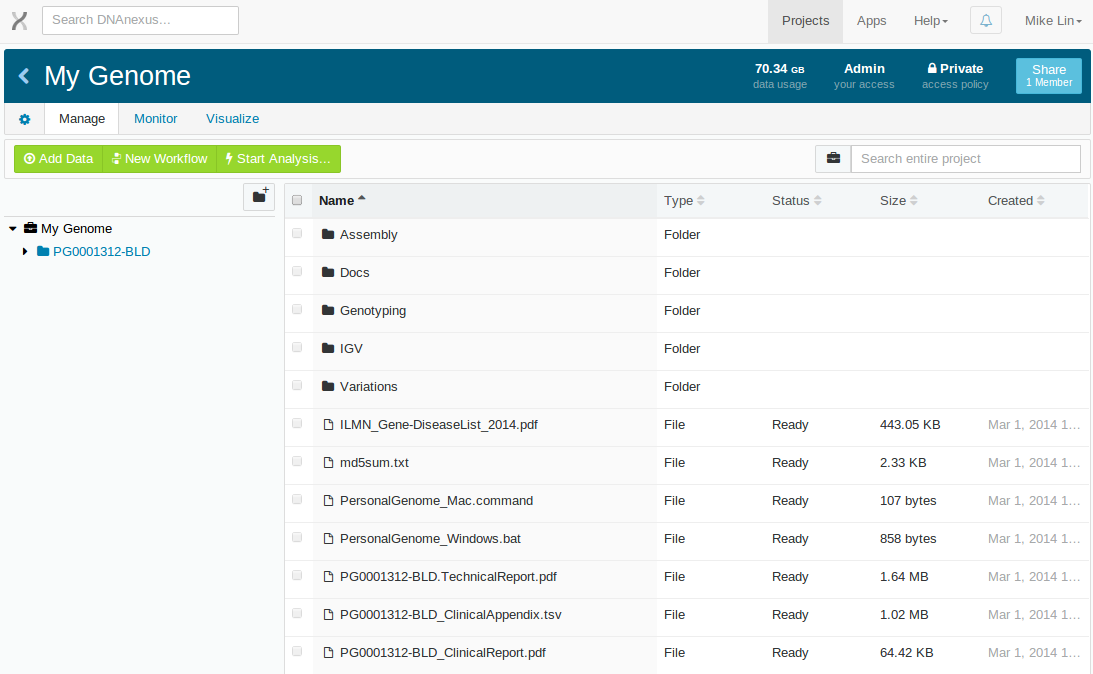The height and width of the screenshot is (674, 1093).
Task: Check the md5sum.txt row checkbox
Action: click(x=297, y=461)
